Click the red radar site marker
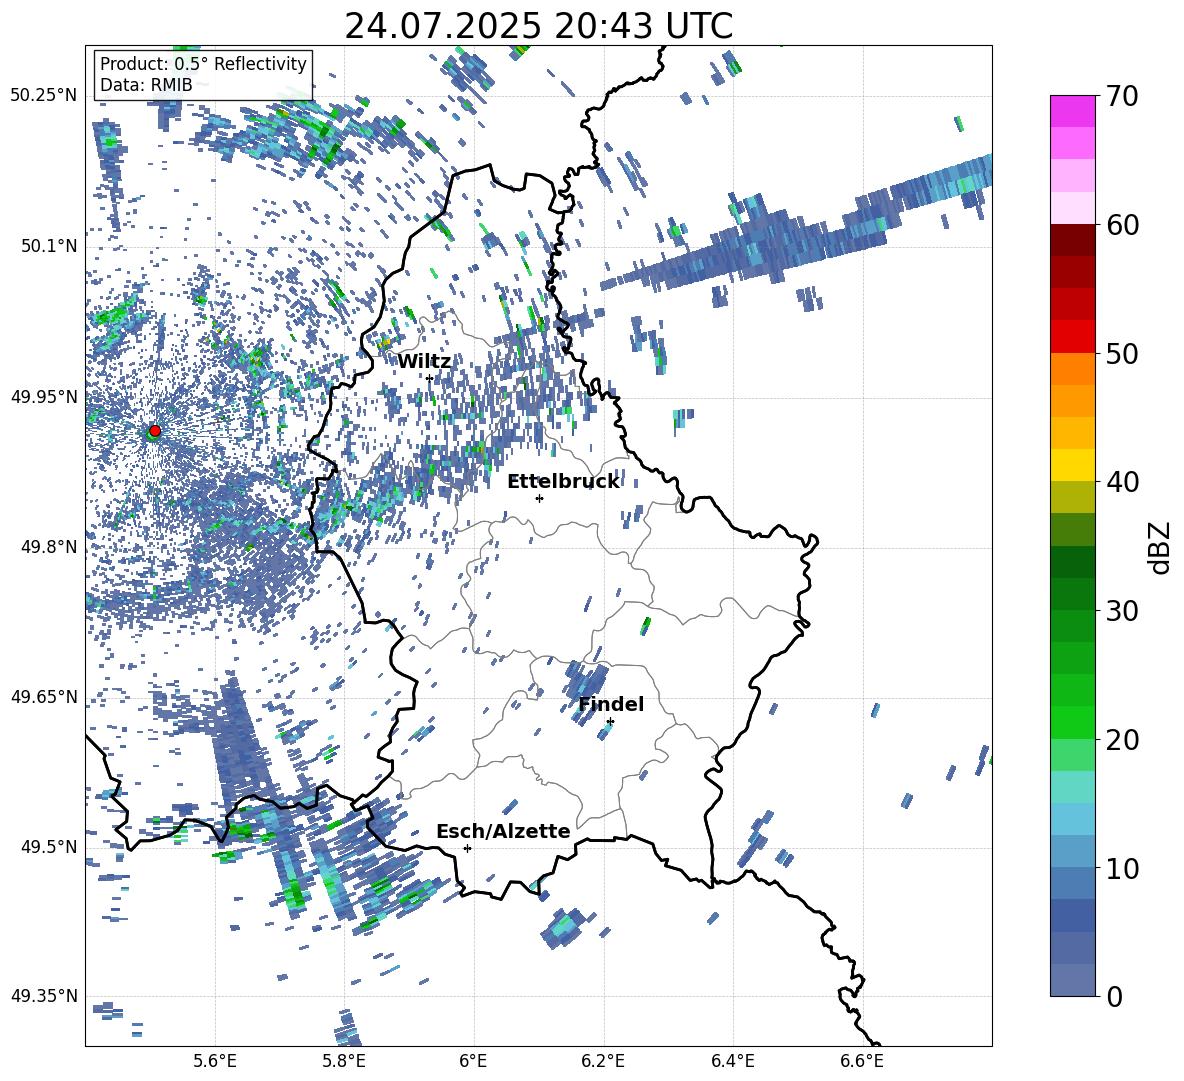The image size is (1184, 1081). [x=155, y=430]
